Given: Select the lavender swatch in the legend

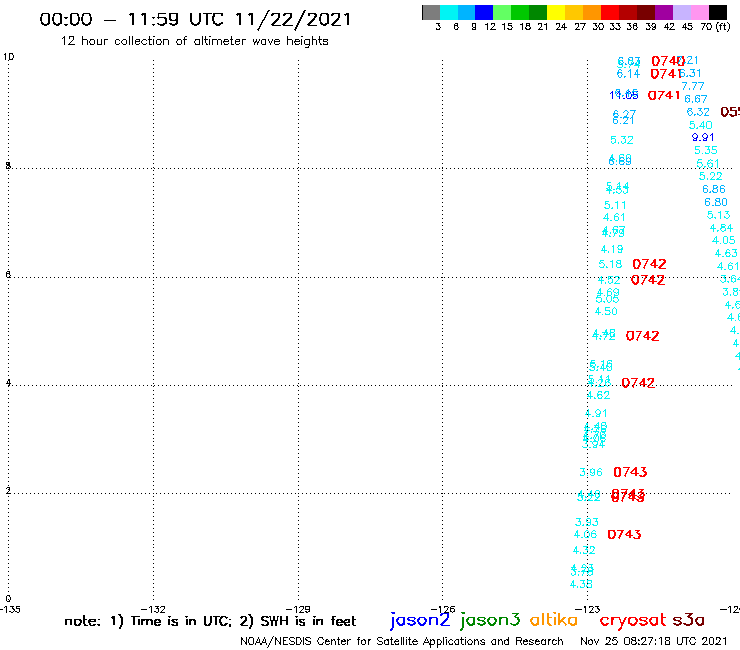Looking at the screenshot, I should point(681,12).
